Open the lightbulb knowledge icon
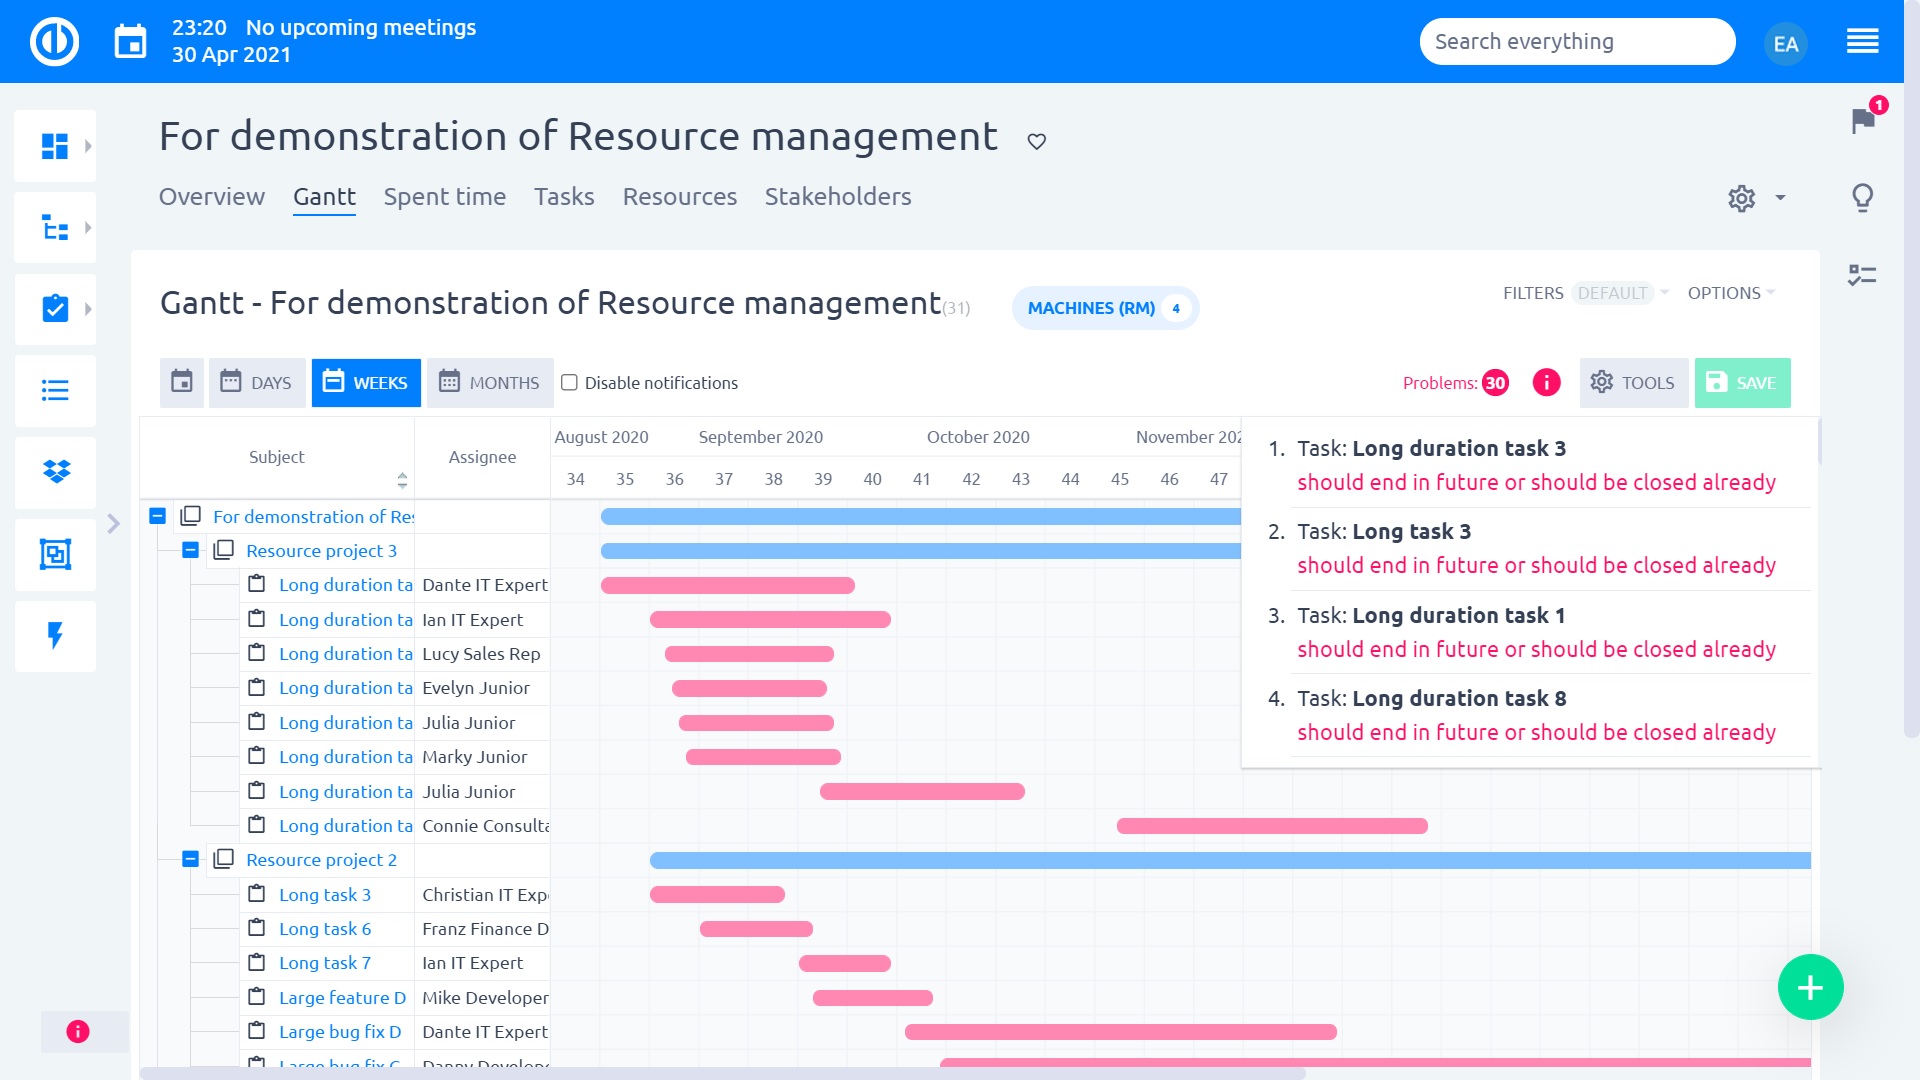This screenshot has width=1920, height=1080. coord(1862,197)
